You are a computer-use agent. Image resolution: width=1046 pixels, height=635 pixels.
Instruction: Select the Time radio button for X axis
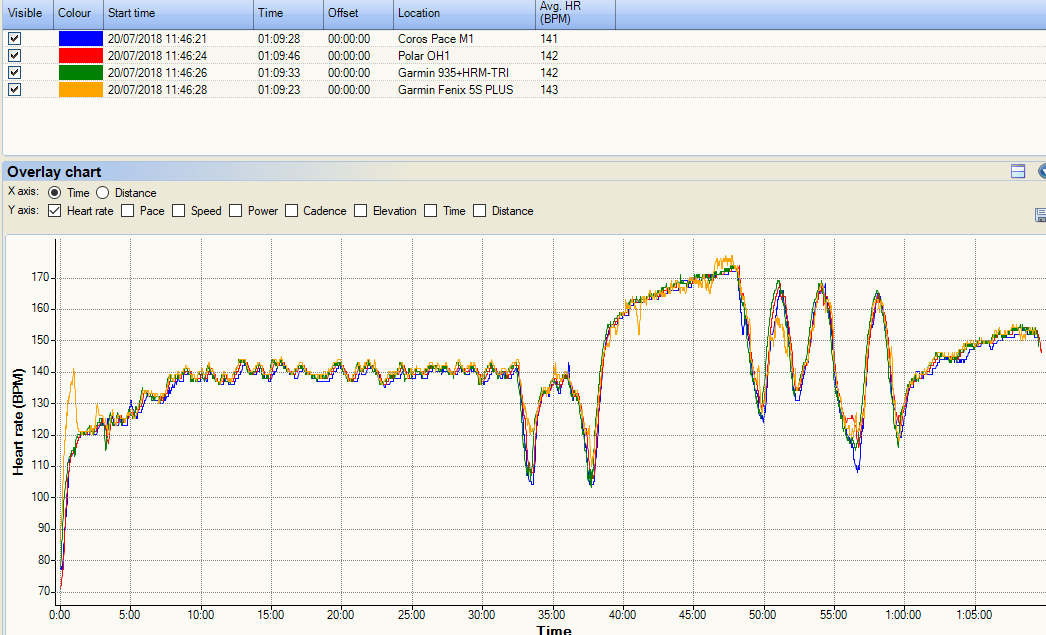[54, 193]
